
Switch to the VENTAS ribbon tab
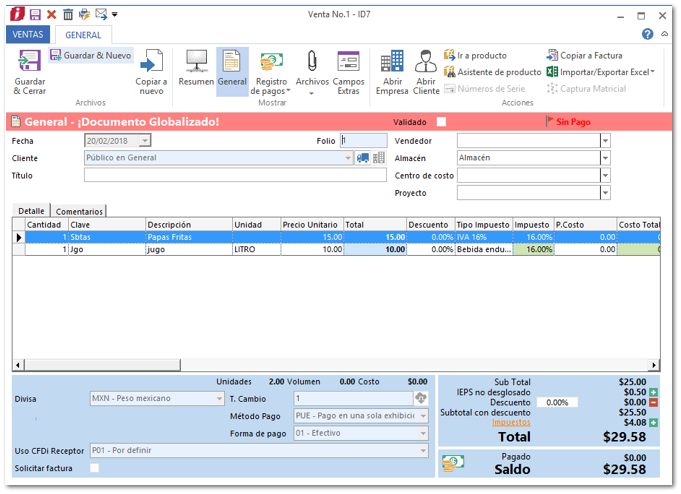click(x=26, y=34)
